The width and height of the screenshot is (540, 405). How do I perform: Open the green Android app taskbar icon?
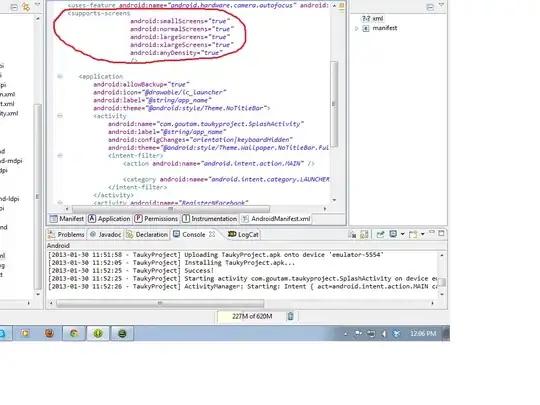click(98, 333)
